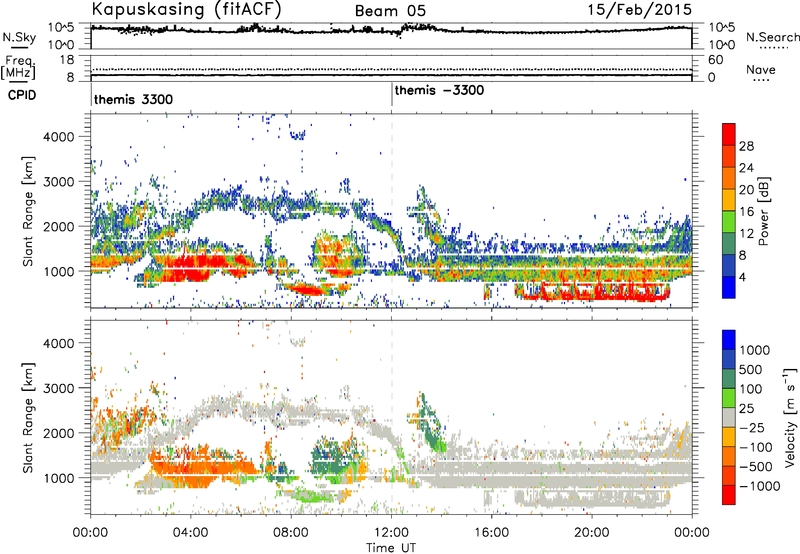Pick the red top segment of the Power colorbar
This screenshot has width=800, height=554.
729,134
